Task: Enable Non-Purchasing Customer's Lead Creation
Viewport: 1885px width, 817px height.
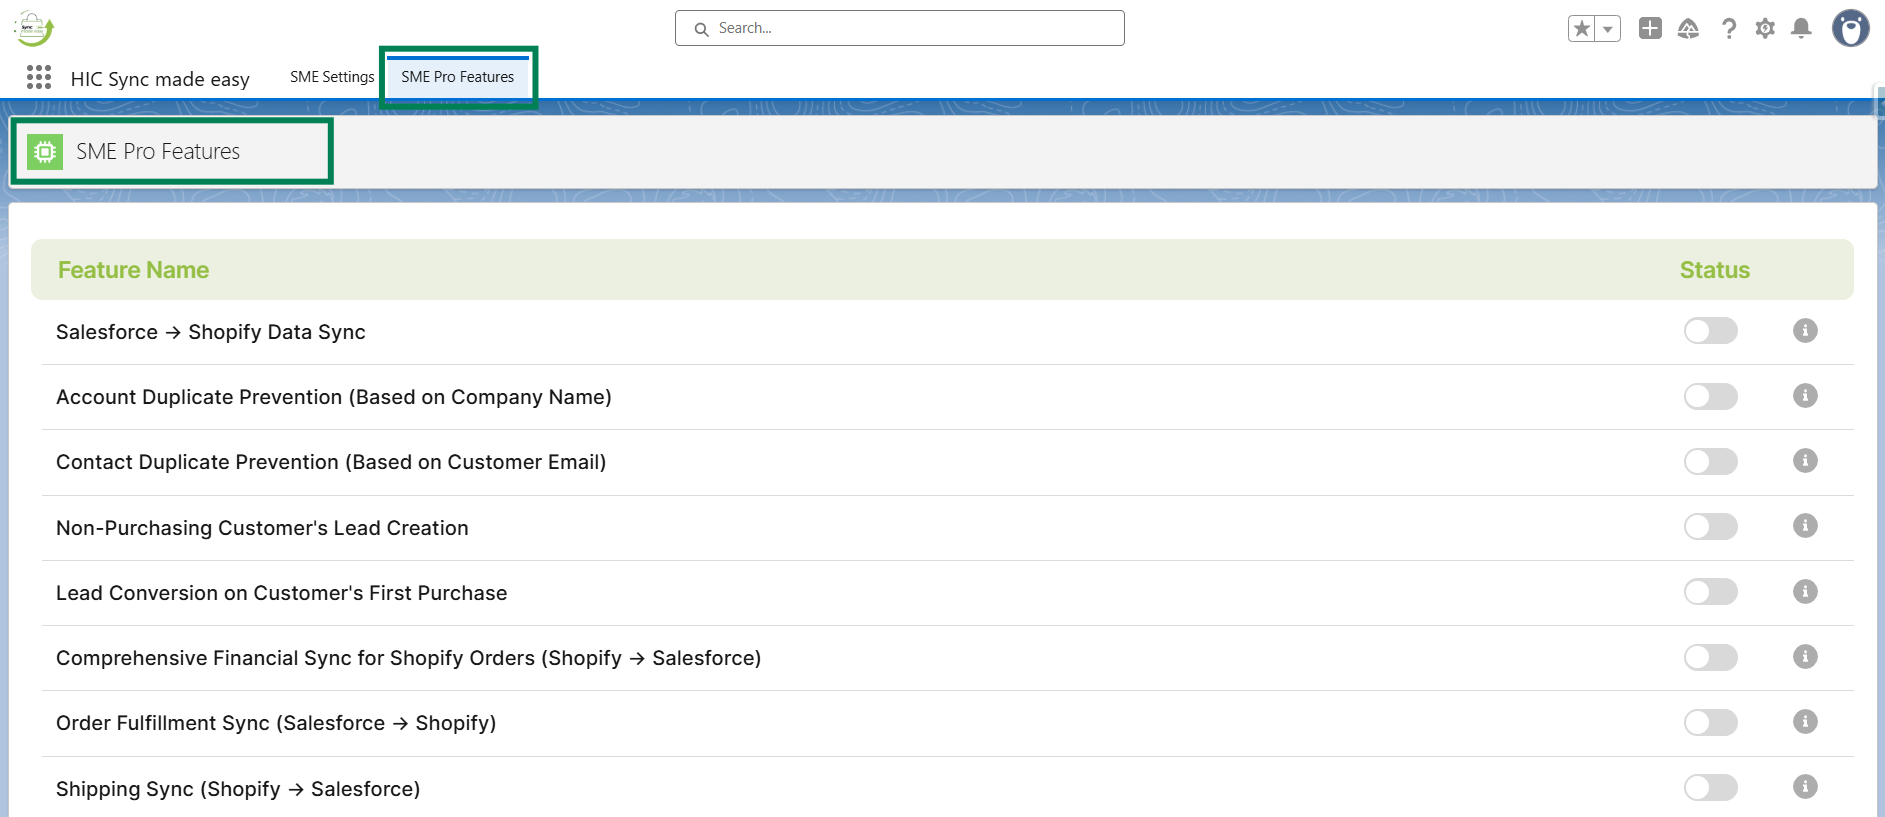Action: click(1710, 526)
